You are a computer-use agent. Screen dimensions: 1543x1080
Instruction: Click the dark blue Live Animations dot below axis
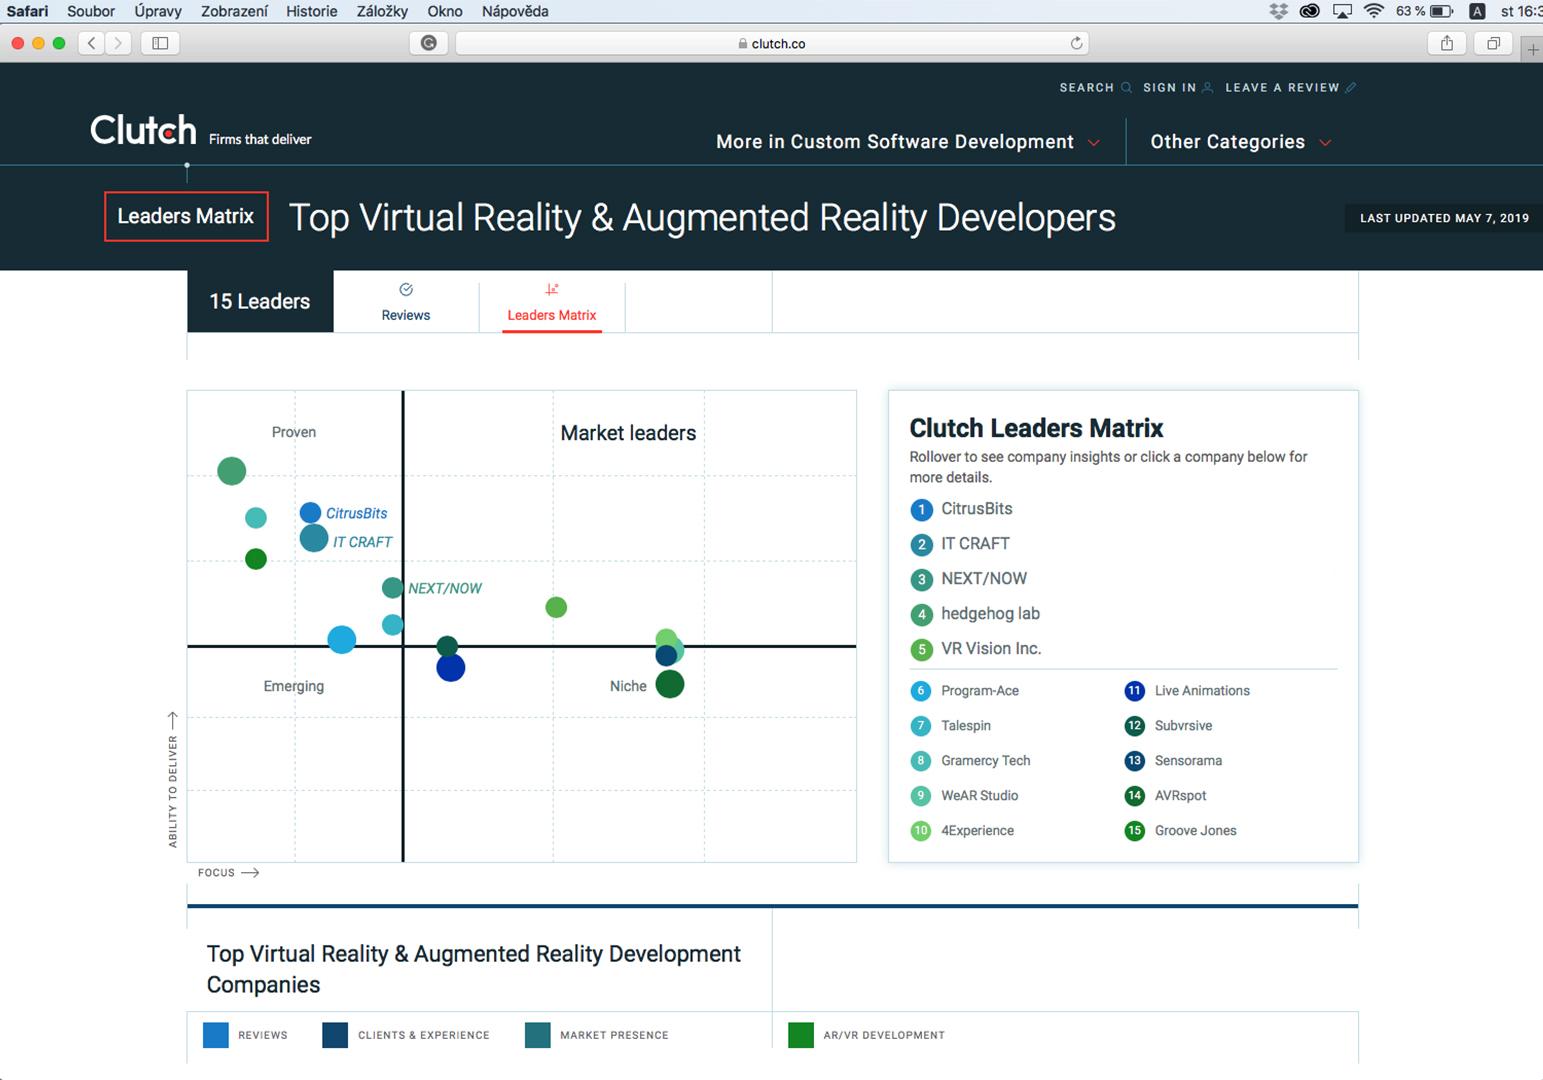(451, 668)
